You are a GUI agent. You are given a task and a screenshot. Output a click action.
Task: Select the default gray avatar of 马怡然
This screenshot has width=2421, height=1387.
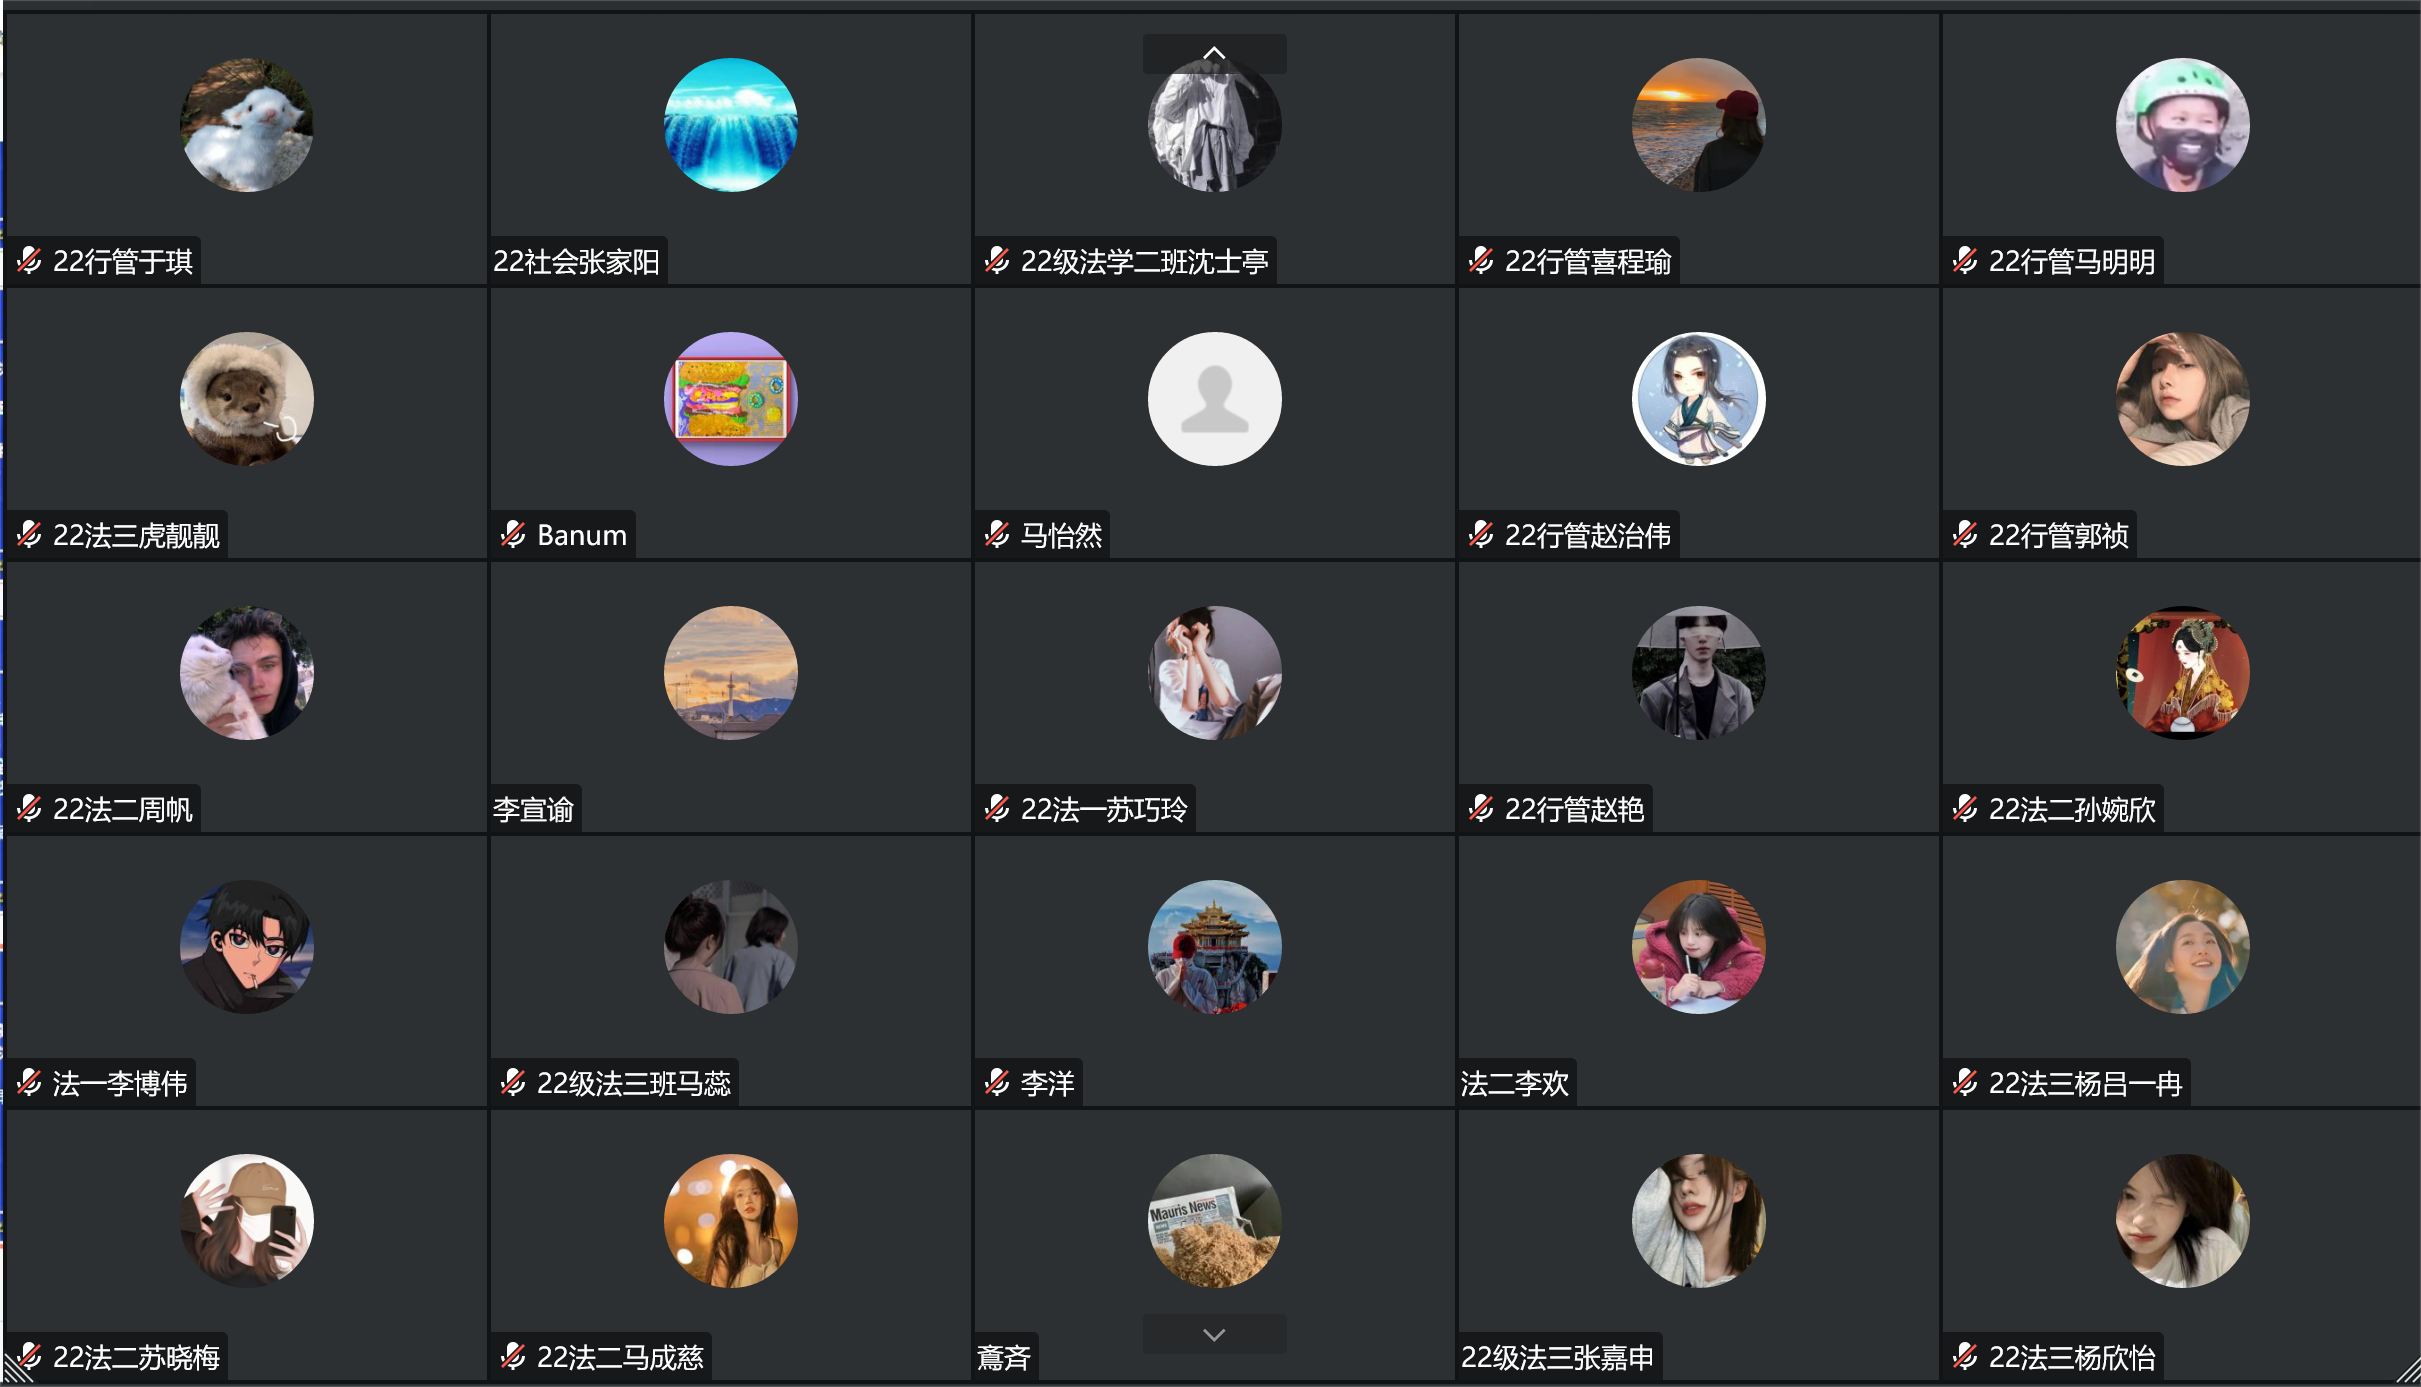[1214, 399]
